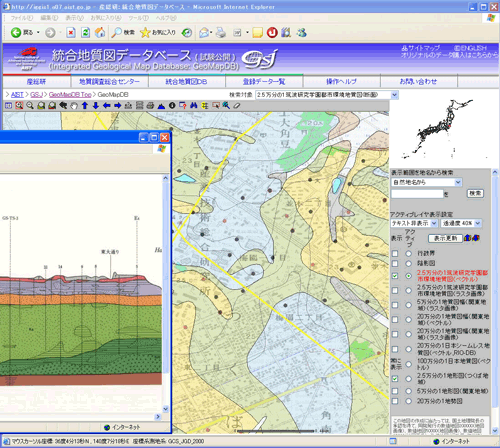Switch to the 統合地質図DB tab
Screen dimensions: 500x448
(186, 81)
